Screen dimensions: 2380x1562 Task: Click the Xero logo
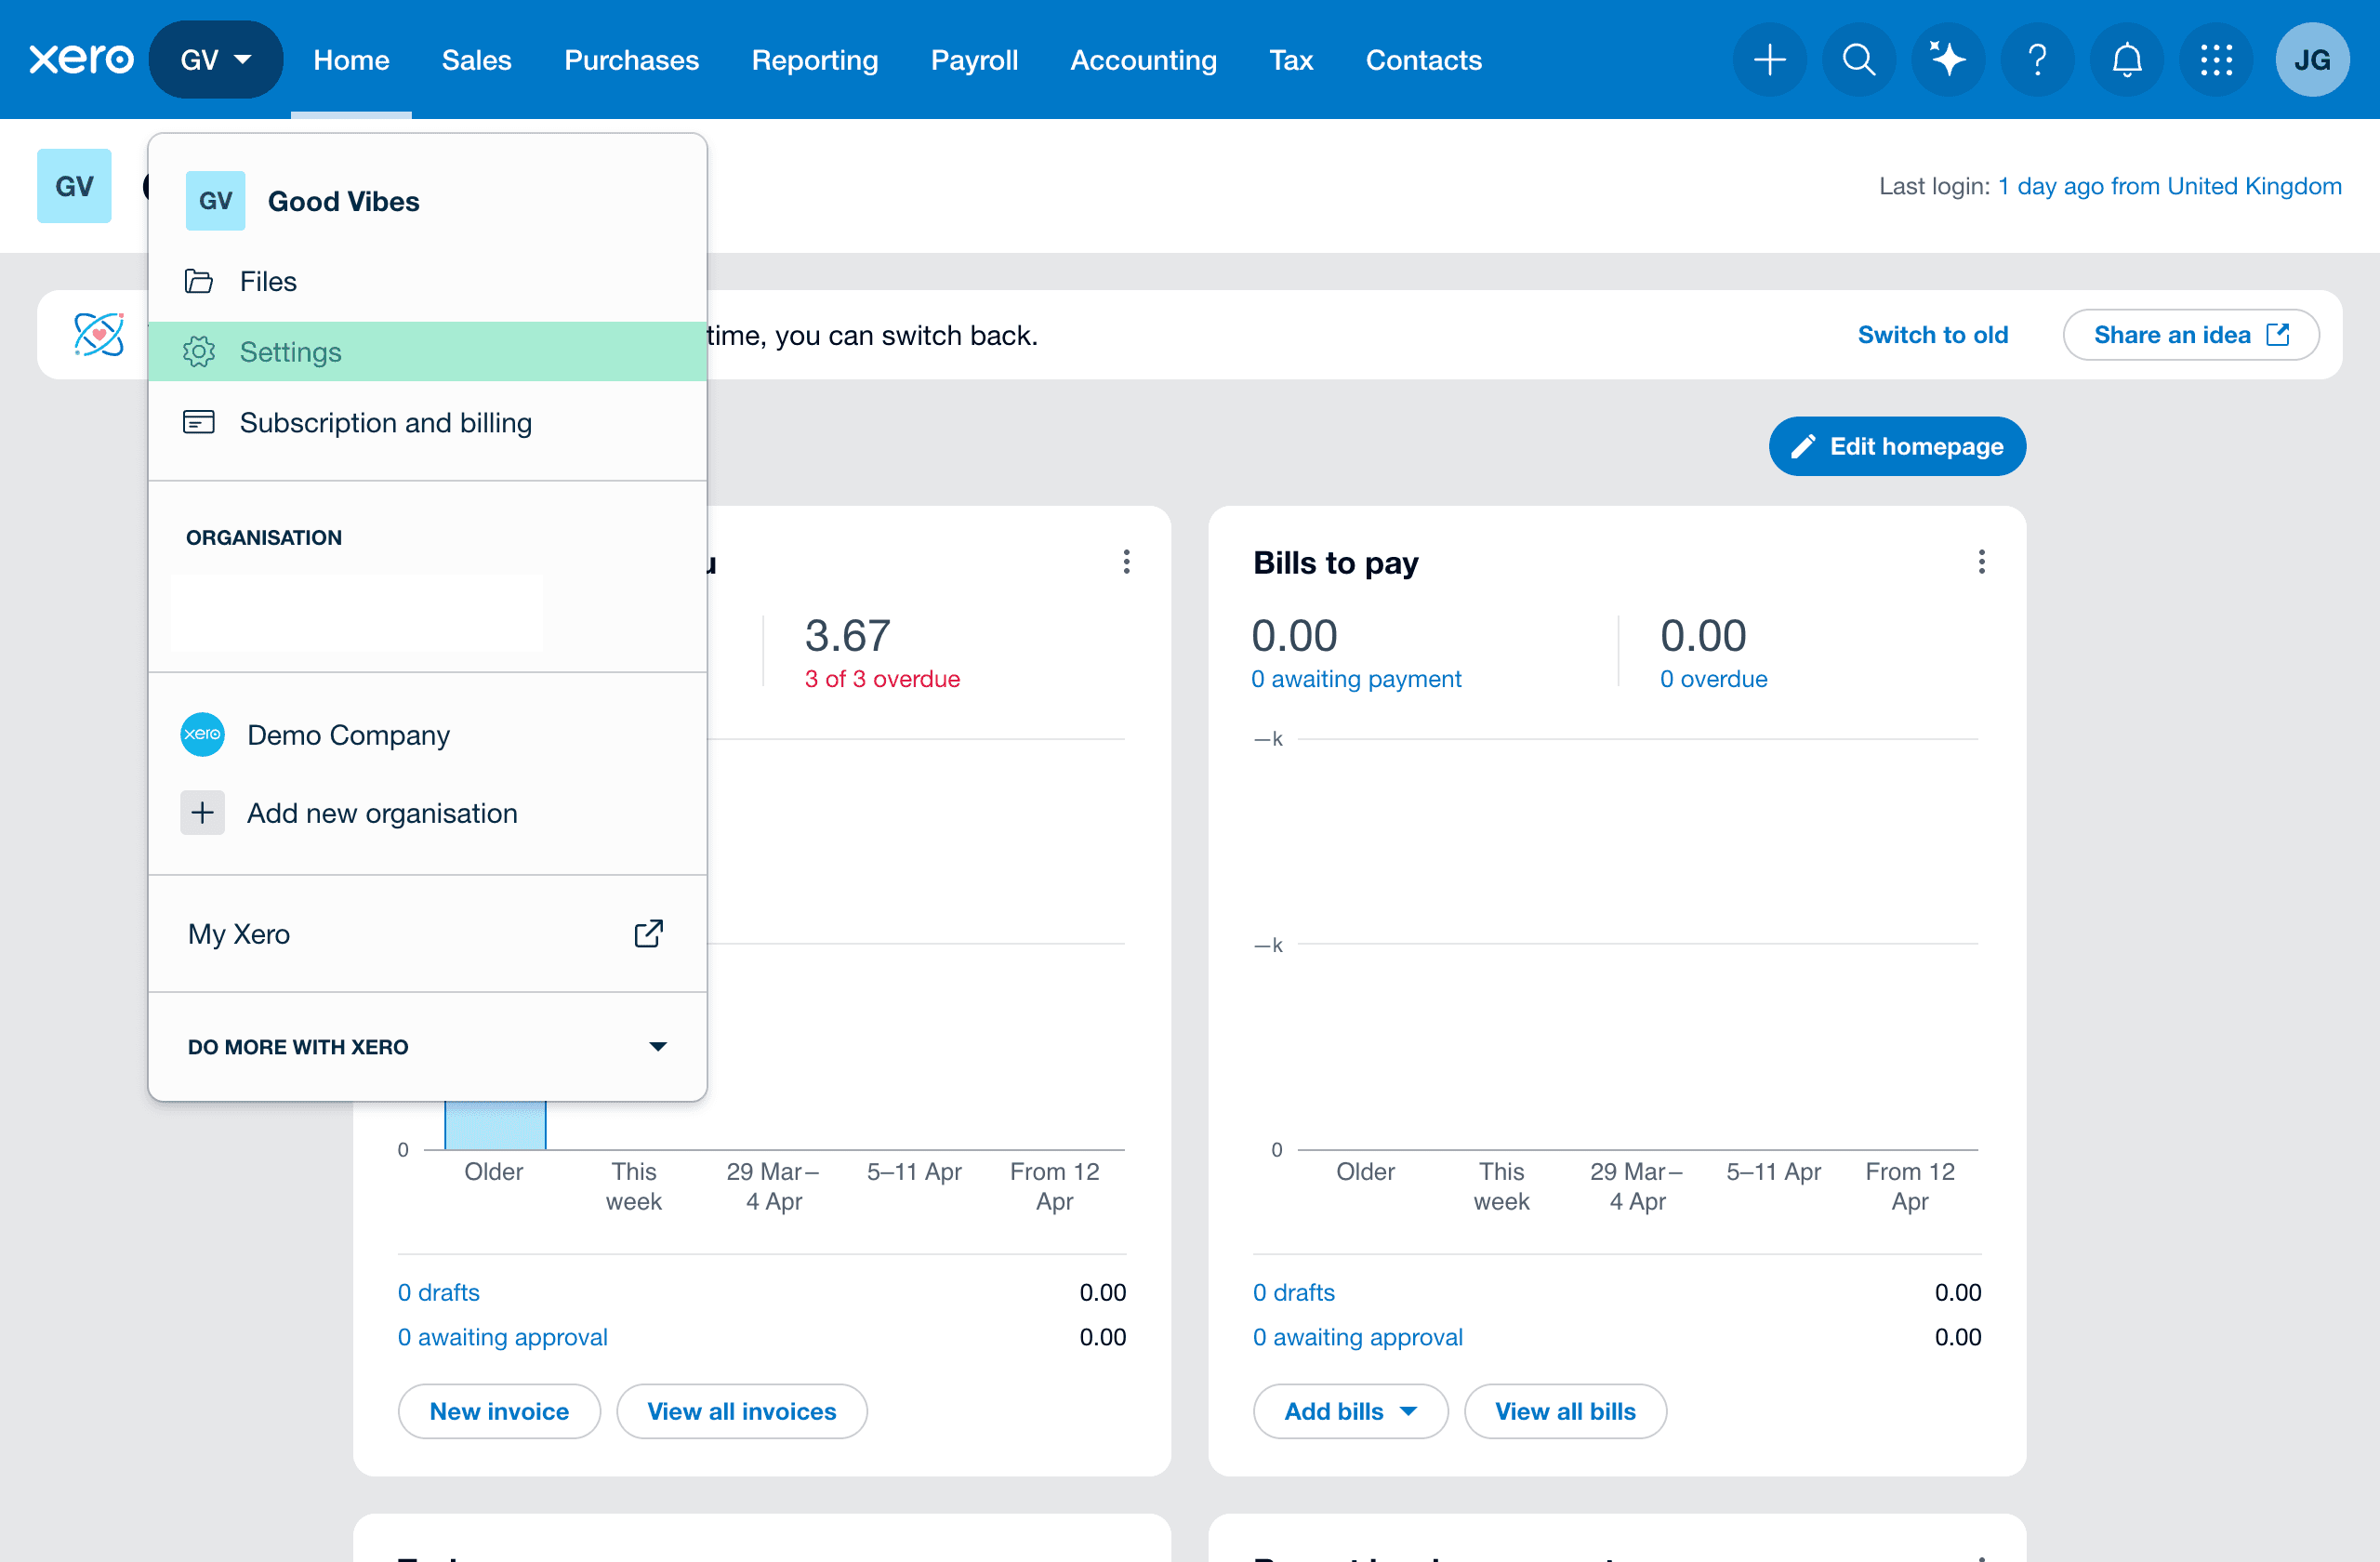coord(81,60)
